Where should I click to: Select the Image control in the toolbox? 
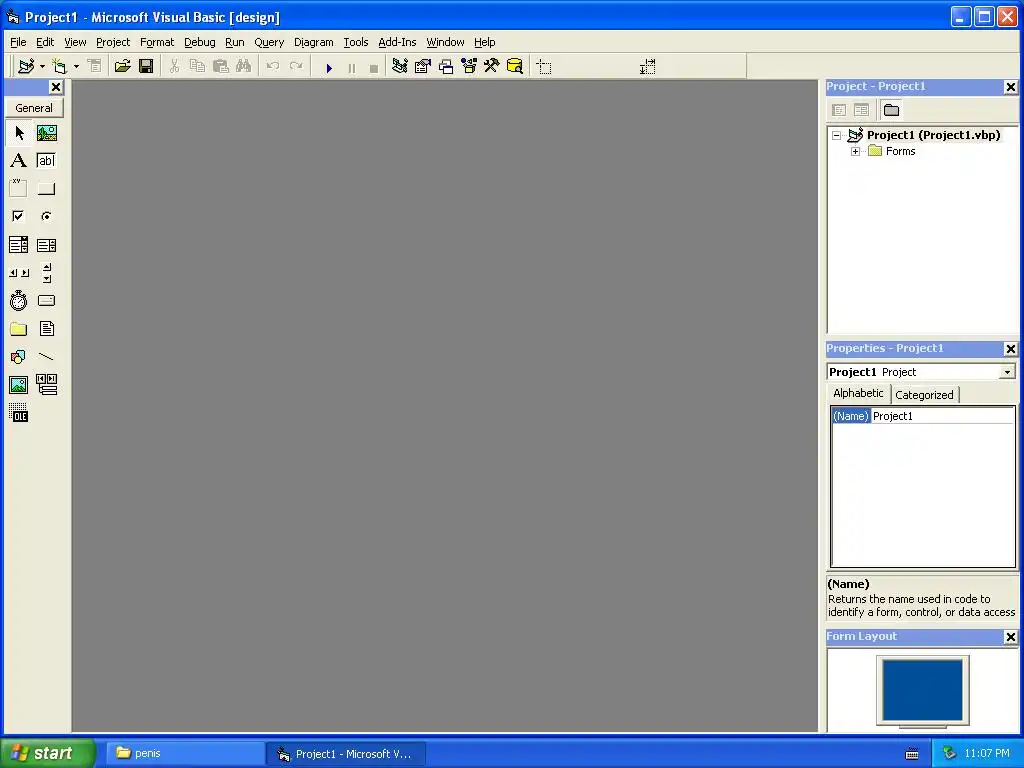click(x=18, y=385)
